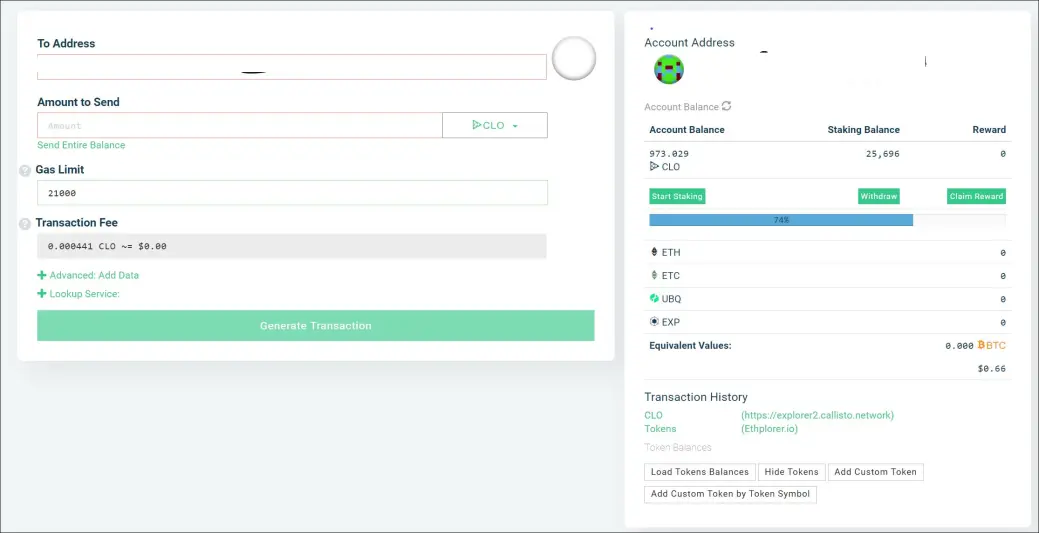
Task: Click the CLO logo under 973.029
Action: (654, 166)
